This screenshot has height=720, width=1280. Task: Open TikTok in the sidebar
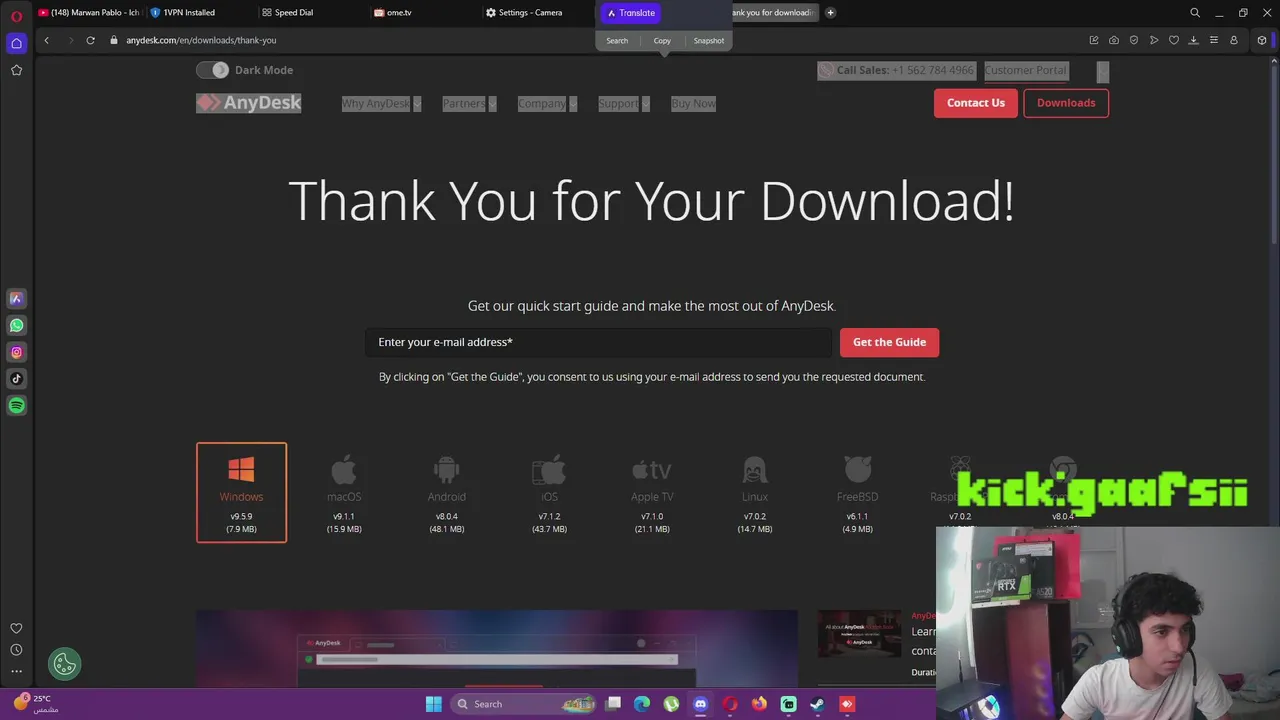pyautogui.click(x=16, y=379)
